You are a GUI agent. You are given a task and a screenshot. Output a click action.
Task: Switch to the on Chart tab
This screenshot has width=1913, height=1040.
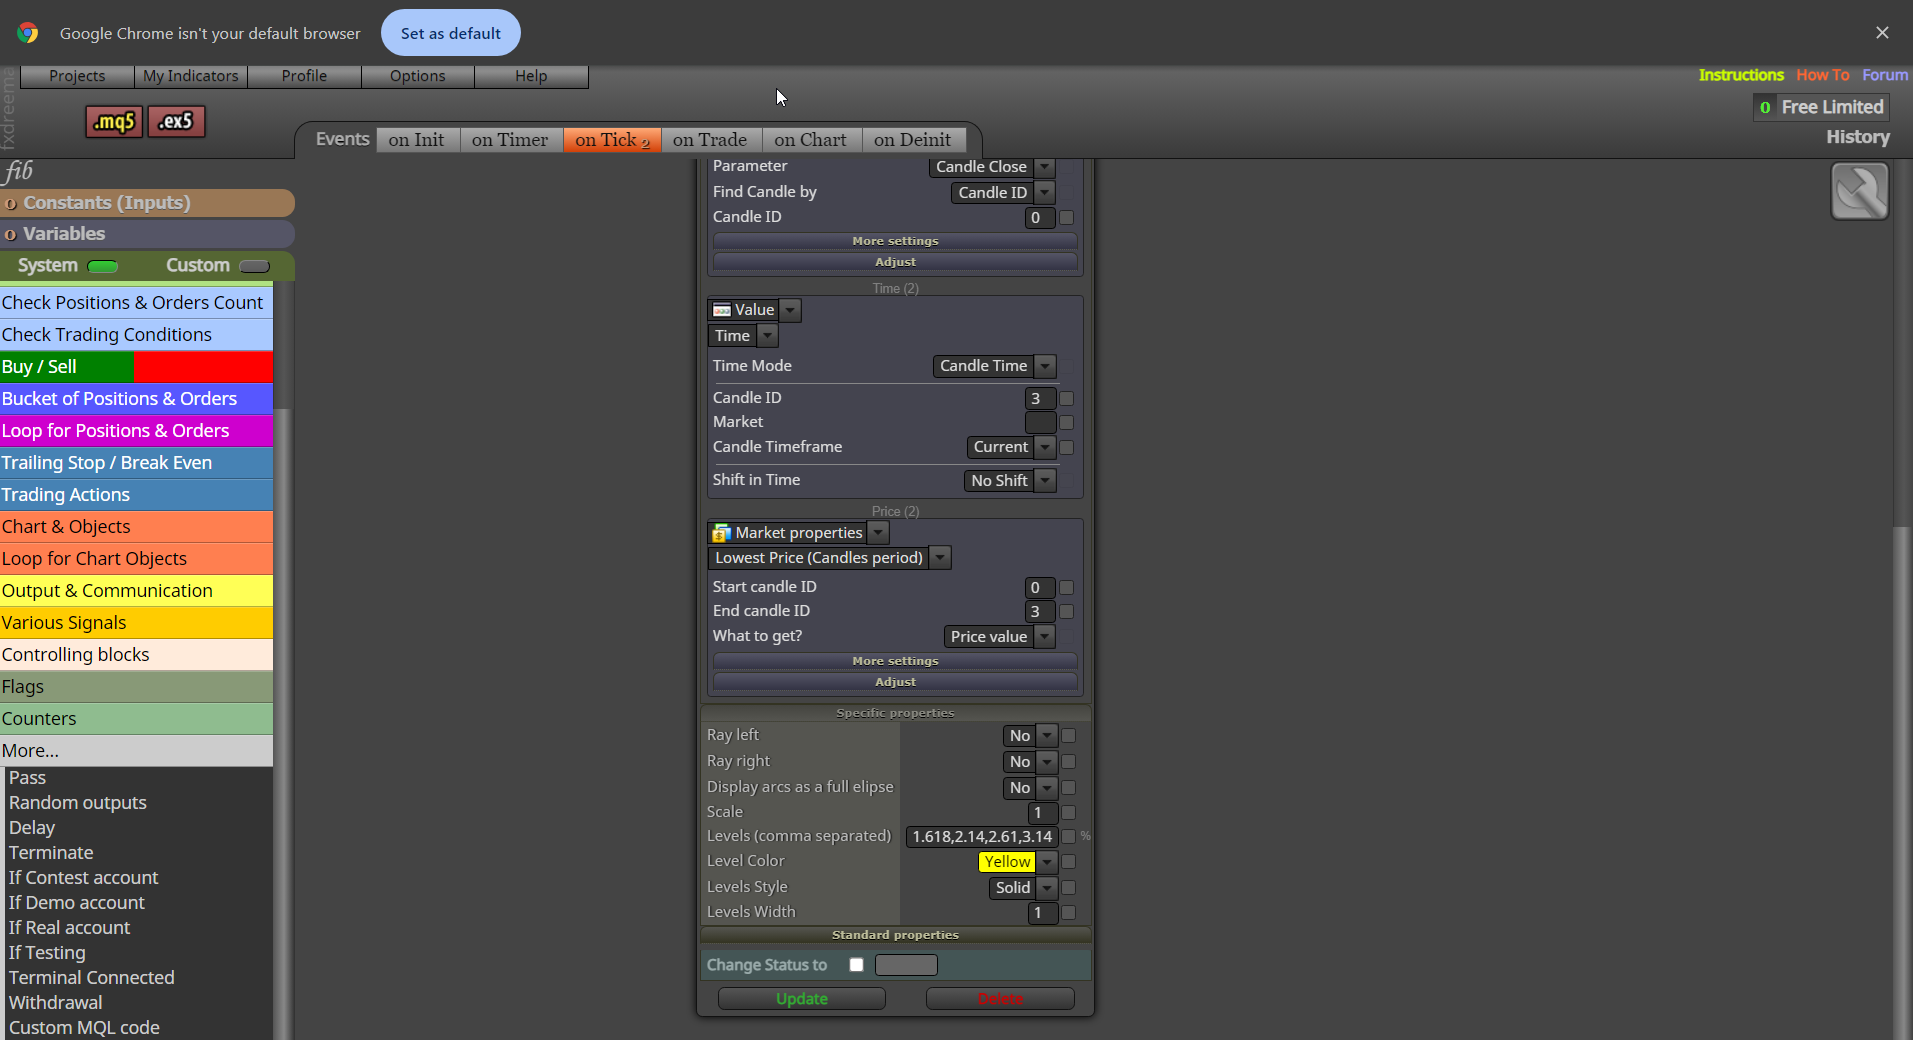pyautogui.click(x=810, y=140)
